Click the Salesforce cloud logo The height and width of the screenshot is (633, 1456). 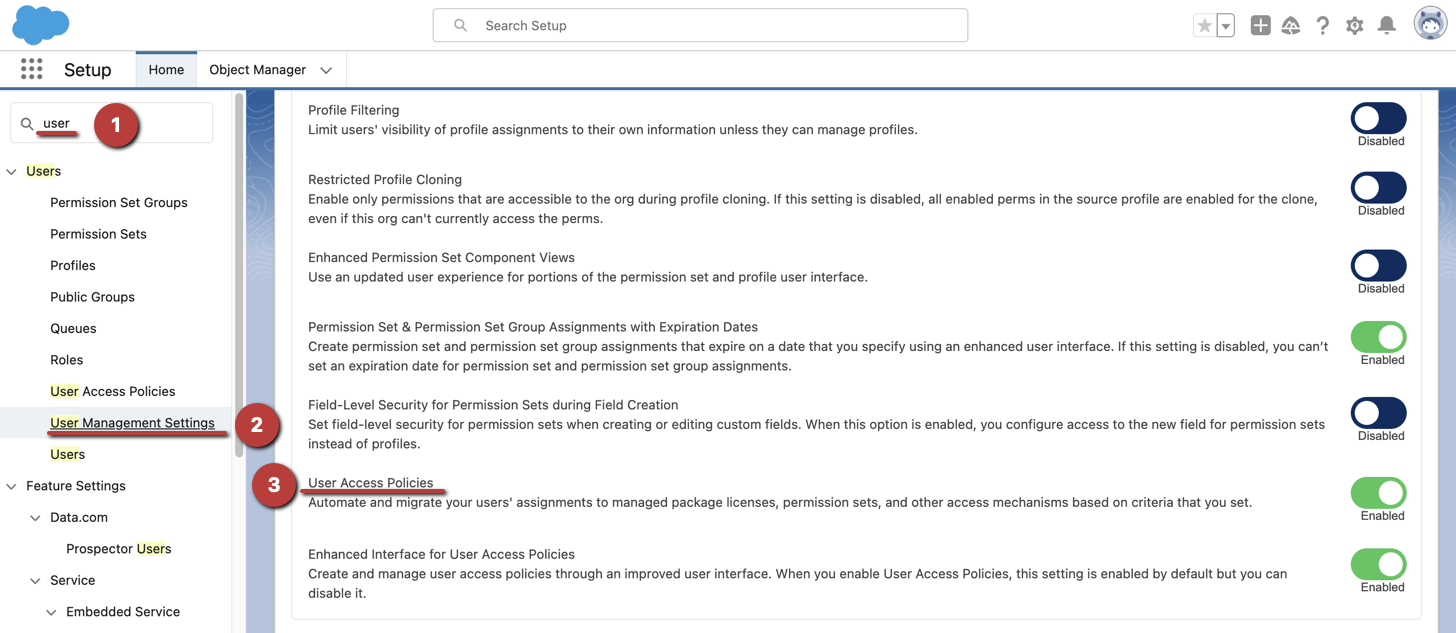(40, 24)
